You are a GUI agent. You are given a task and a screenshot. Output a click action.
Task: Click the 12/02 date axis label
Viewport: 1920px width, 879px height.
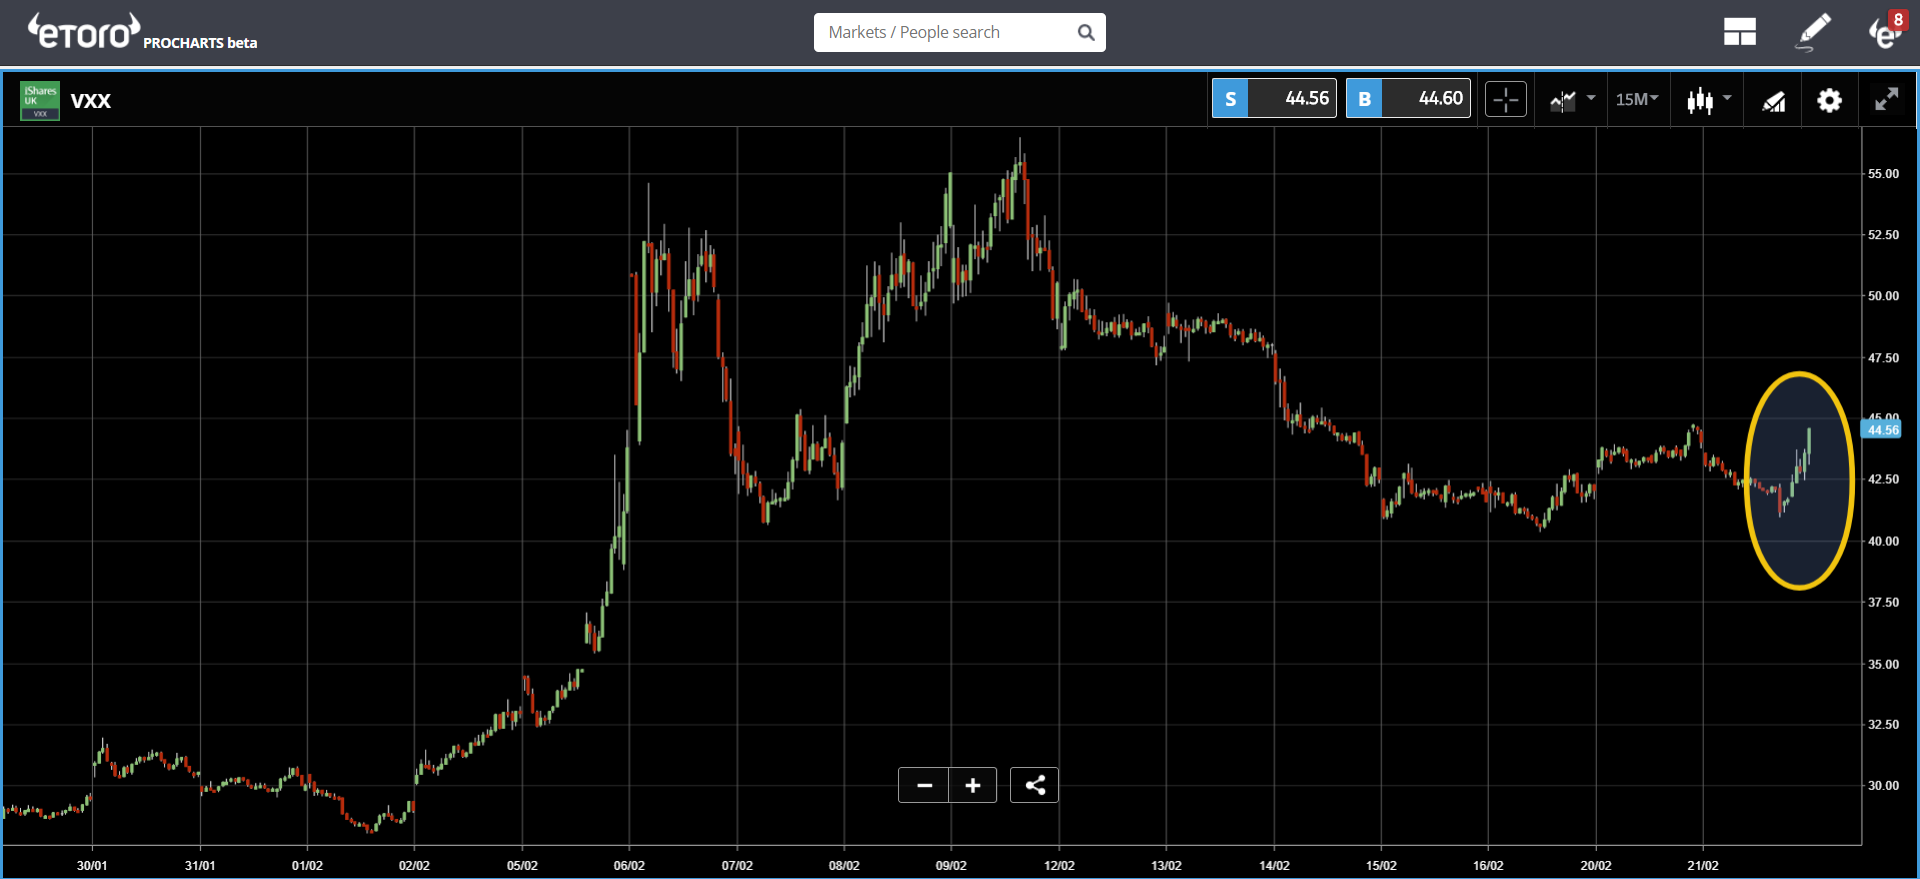click(1059, 865)
